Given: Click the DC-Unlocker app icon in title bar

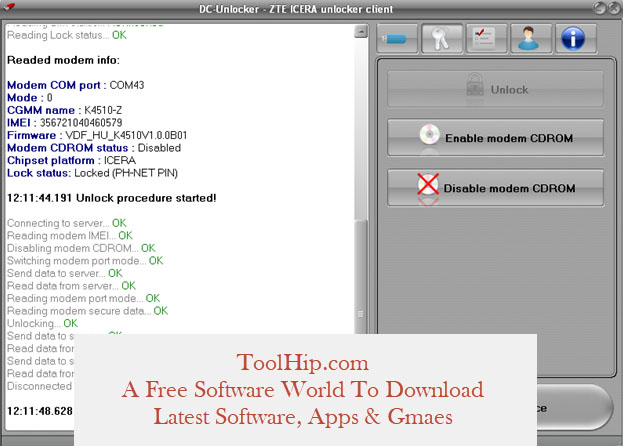Looking at the screenshot, I should point(9,7).
